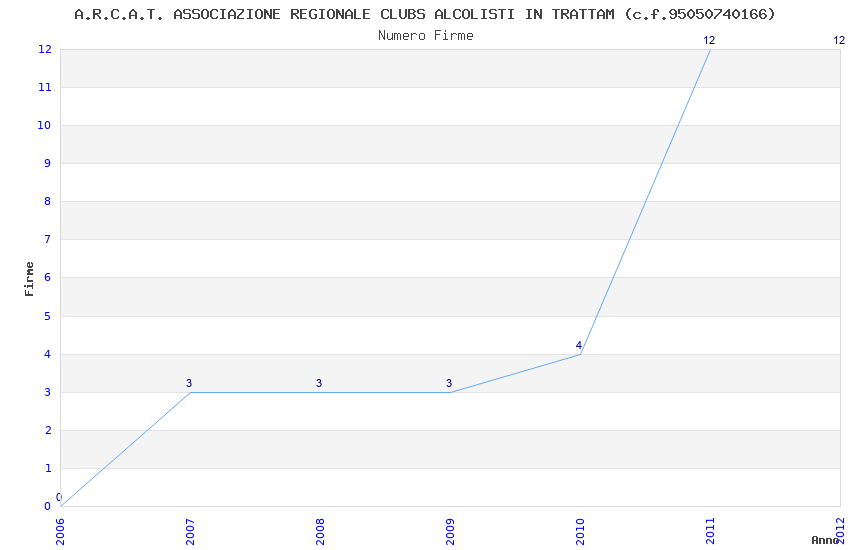Click the 'Anno' x-axis label
850x550 pixels.
(x=825, y=540)
